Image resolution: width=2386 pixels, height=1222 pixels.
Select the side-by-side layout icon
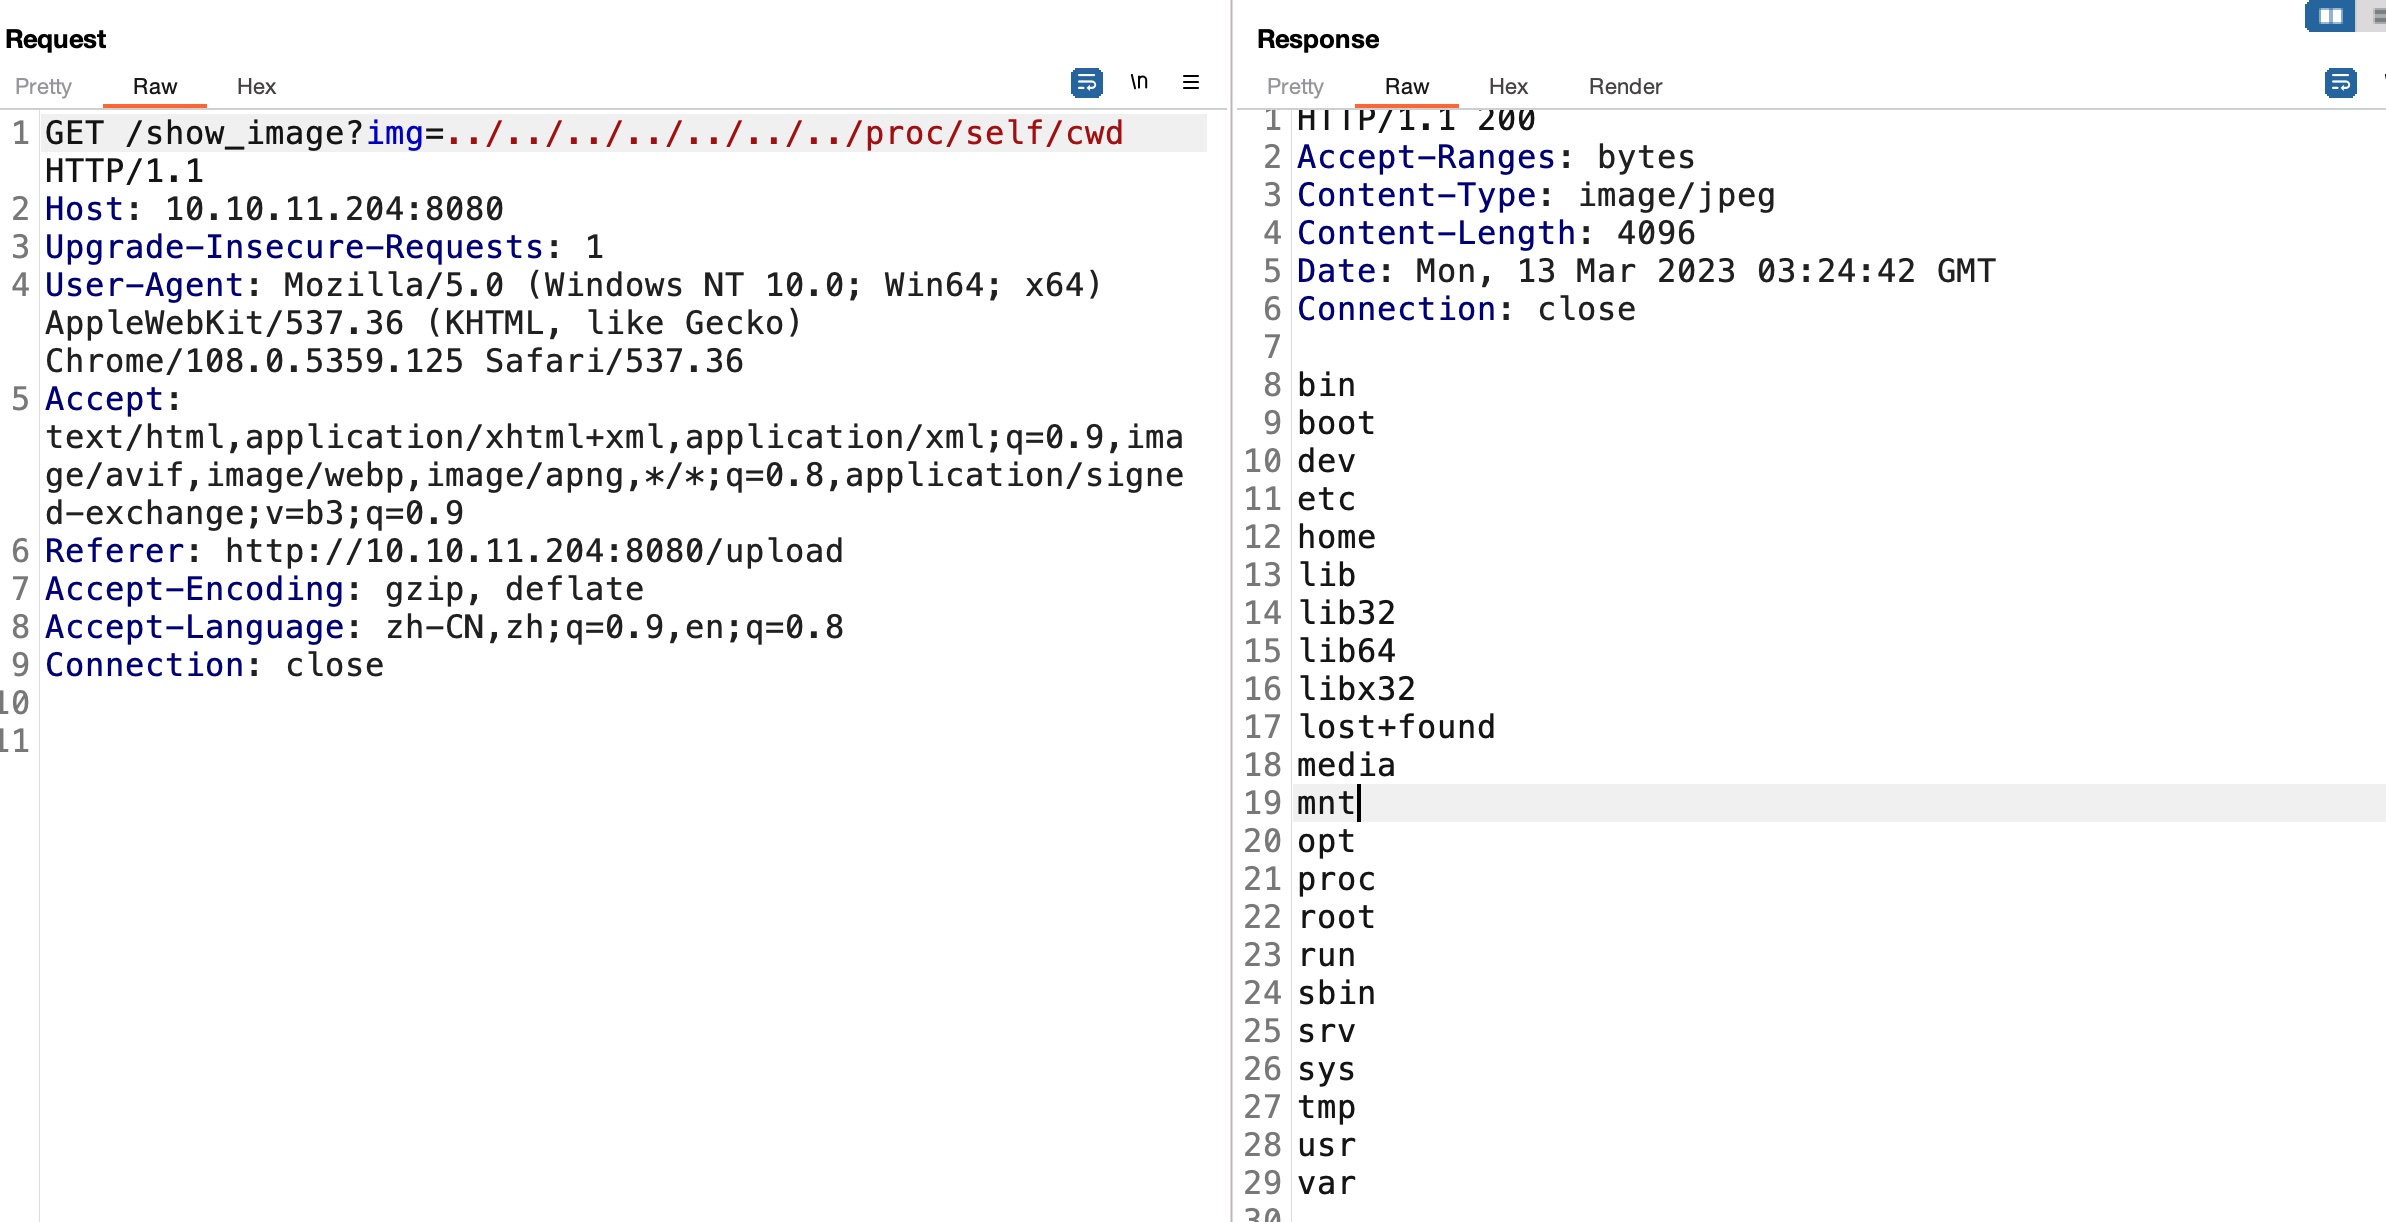point(2330,16)
